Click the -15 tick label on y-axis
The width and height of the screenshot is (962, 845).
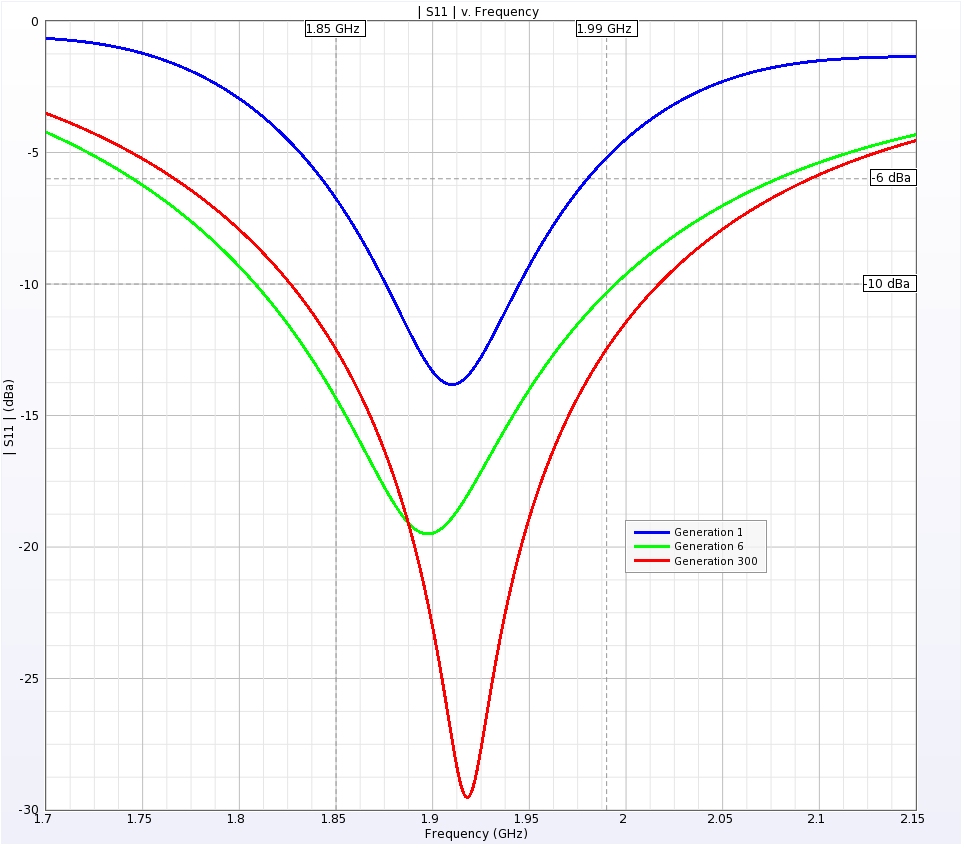coord(29,415)
